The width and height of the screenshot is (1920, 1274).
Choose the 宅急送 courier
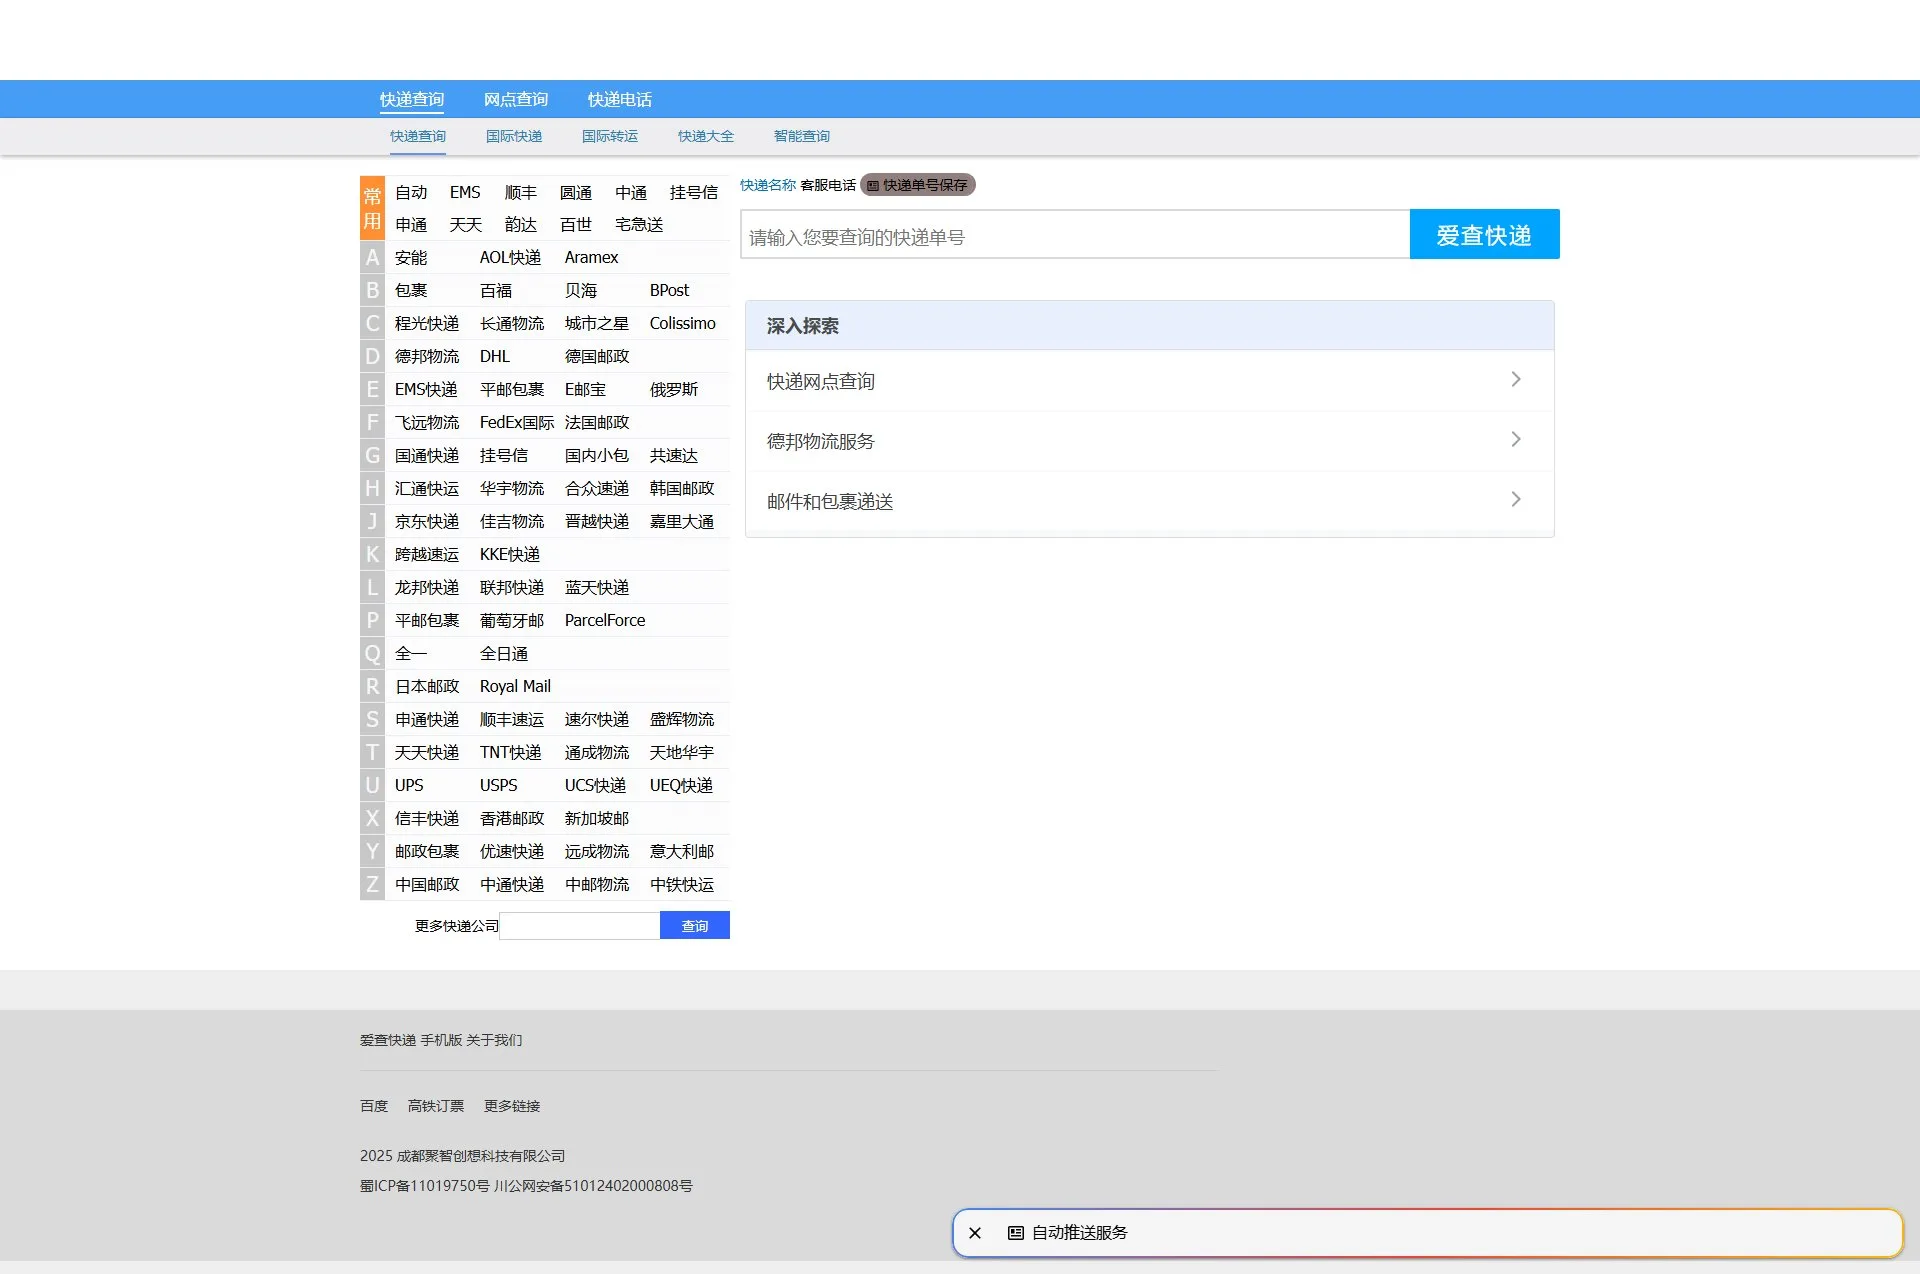[x=639, y=225]
